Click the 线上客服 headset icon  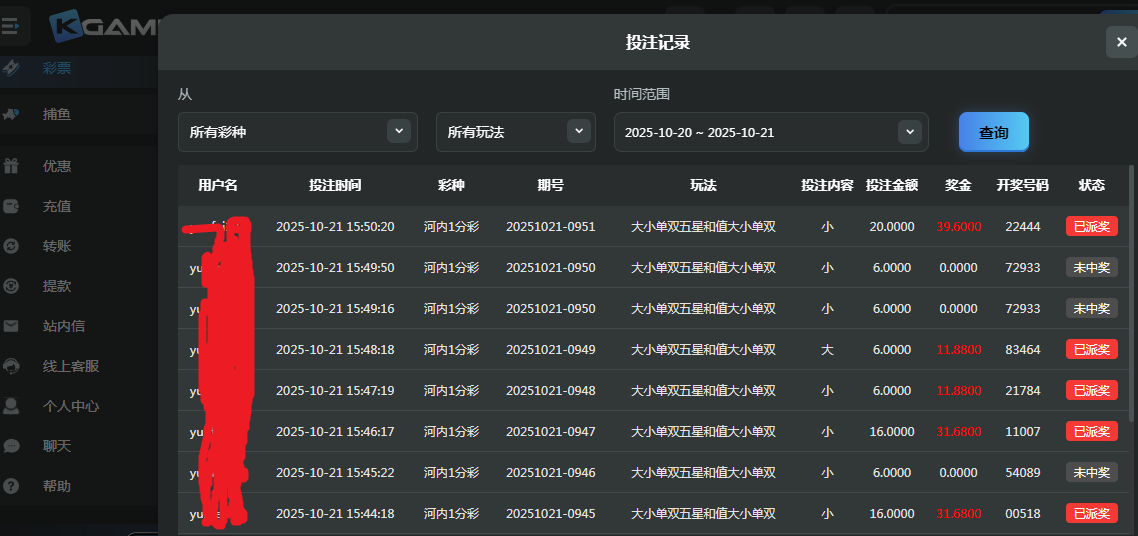click(11, 366)
